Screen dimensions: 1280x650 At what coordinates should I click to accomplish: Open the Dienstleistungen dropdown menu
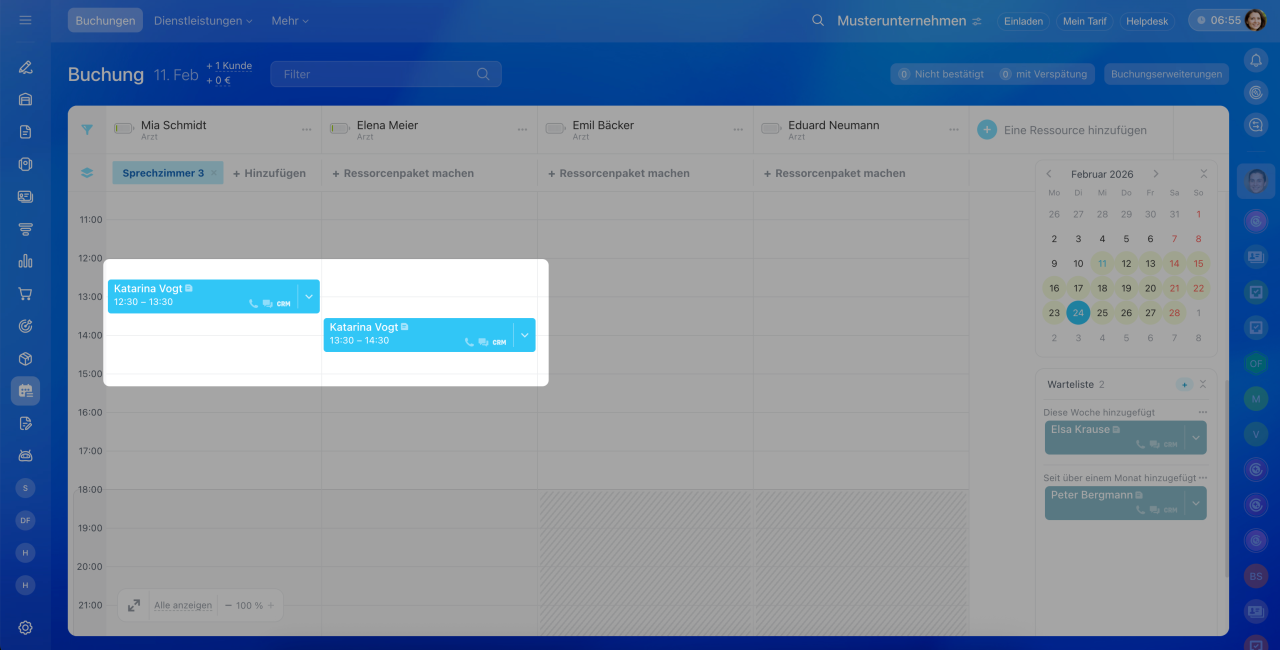203,20
